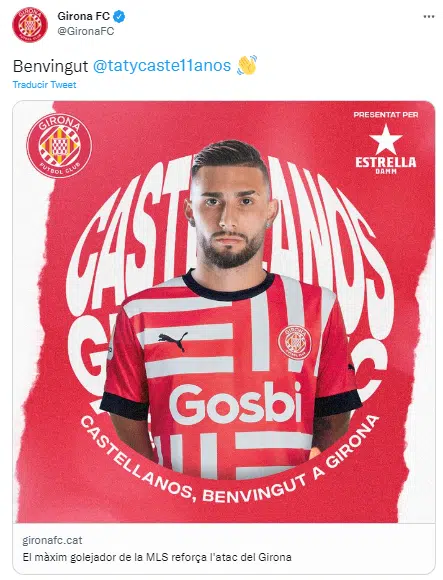Click the Girona badge on the jersey

click(x=295, y=343)
